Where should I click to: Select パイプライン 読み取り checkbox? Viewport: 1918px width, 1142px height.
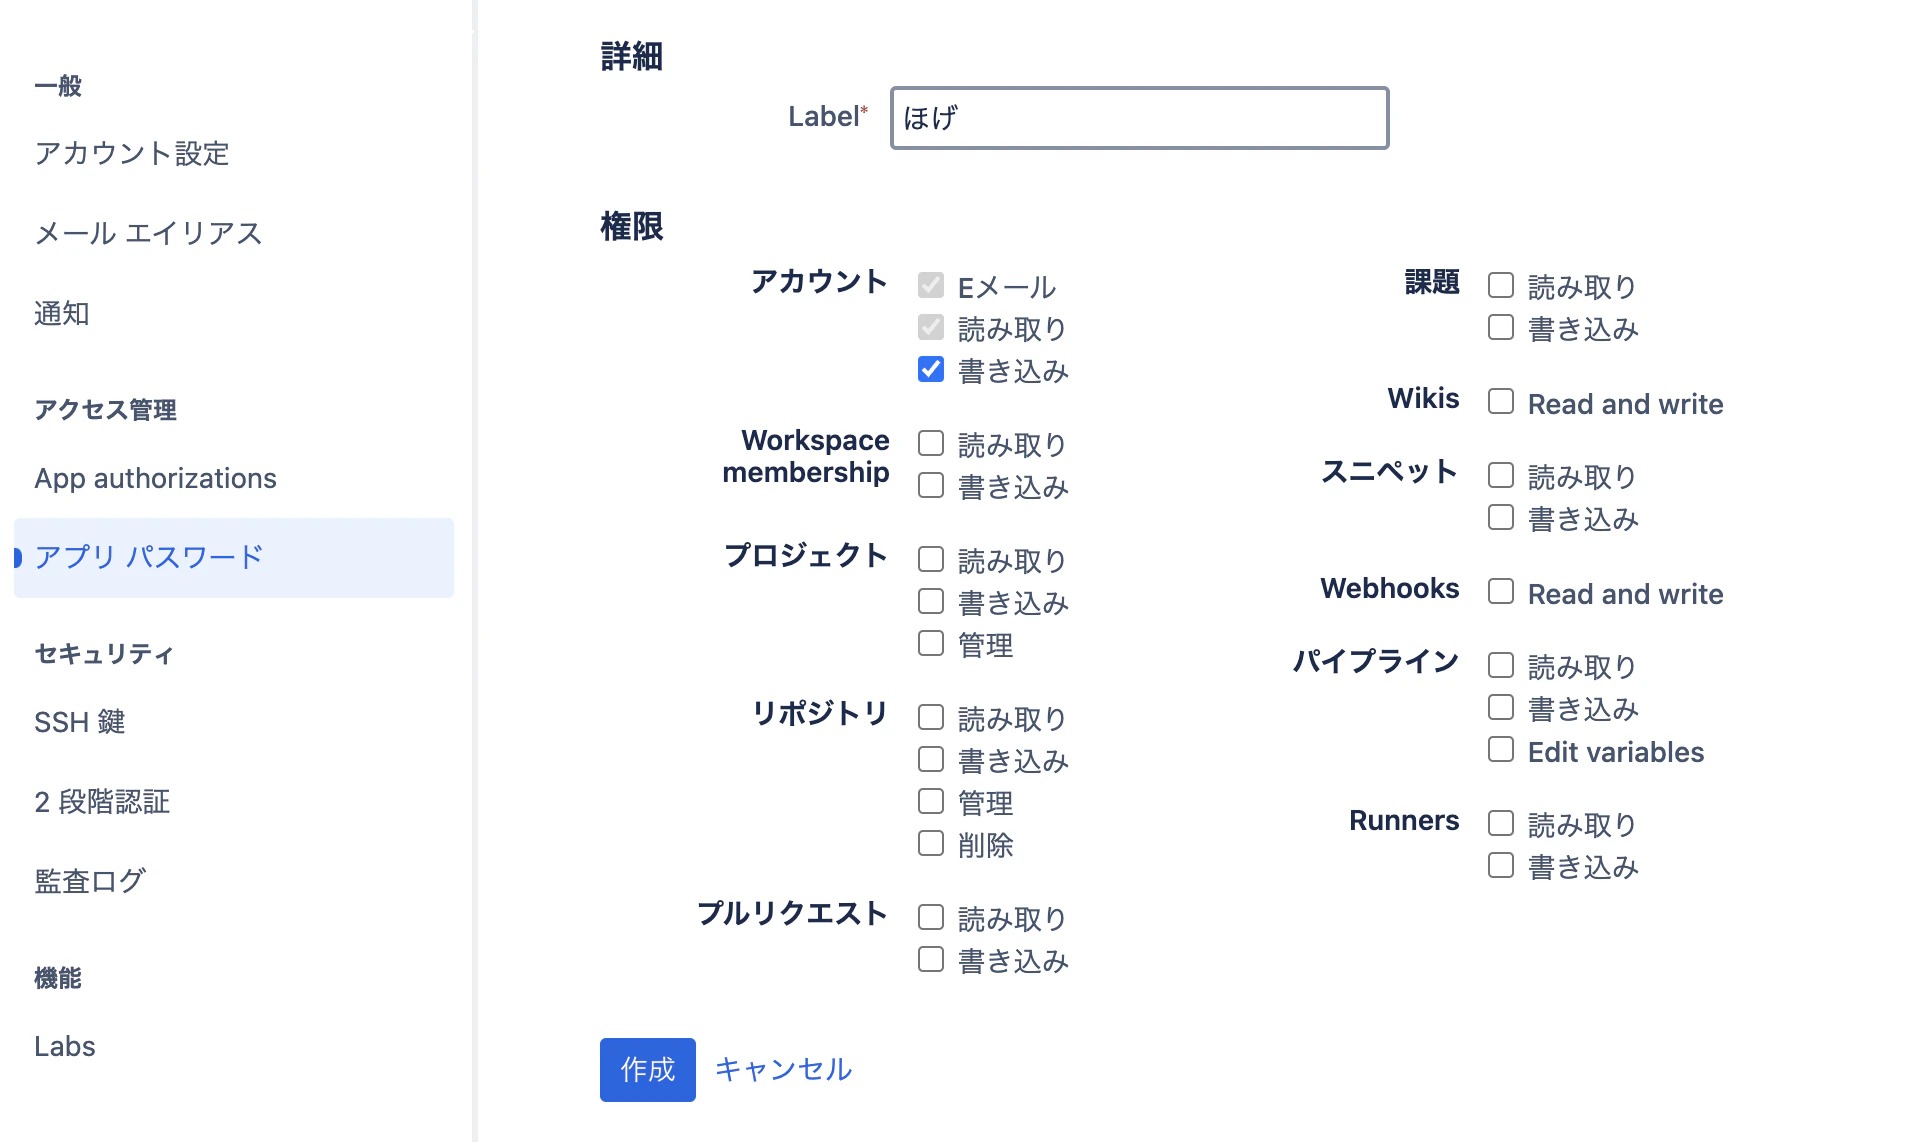pyautogui.click(x=1501, y=665)
